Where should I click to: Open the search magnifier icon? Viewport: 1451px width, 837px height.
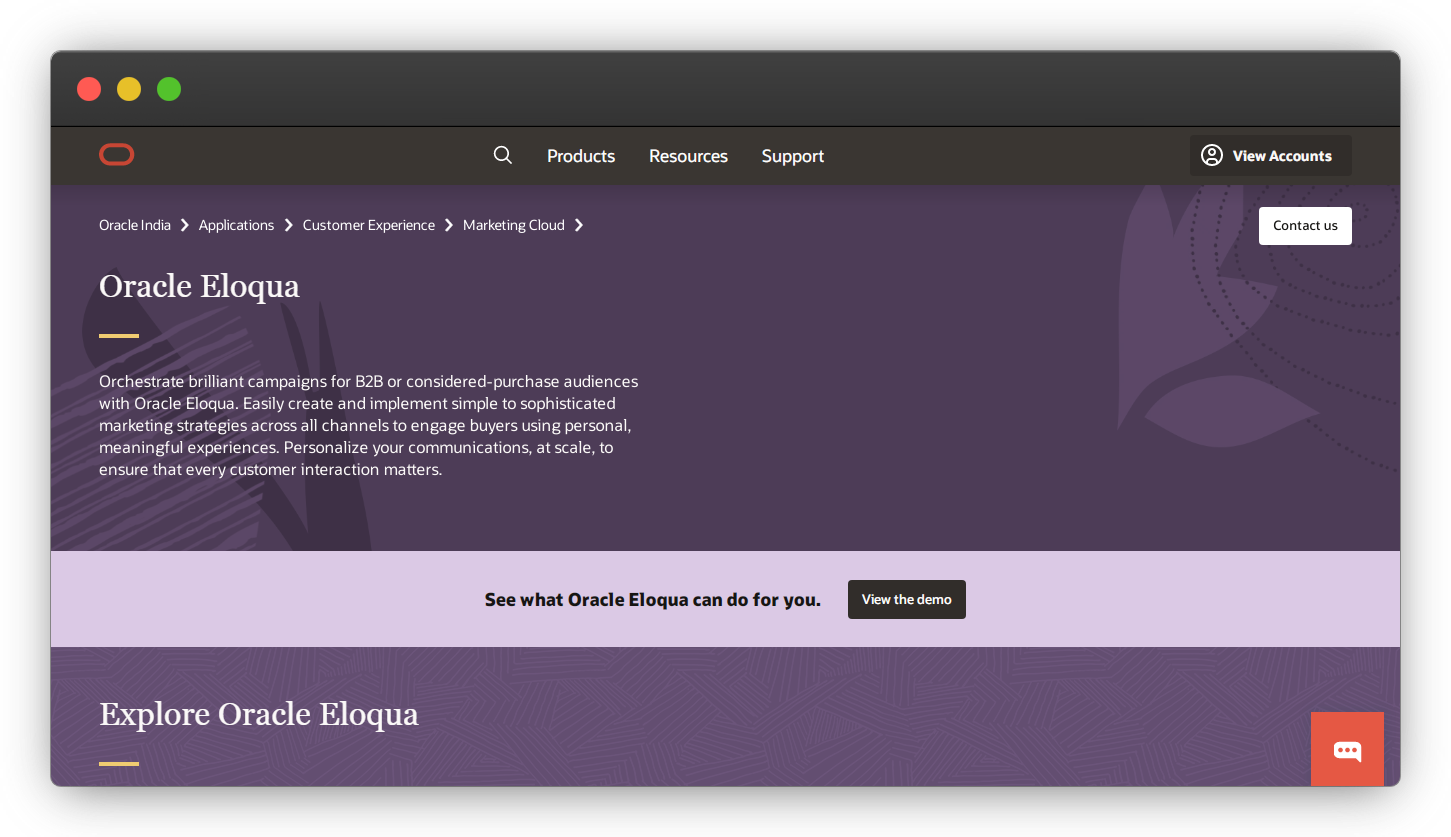click(x=503, y=155)
